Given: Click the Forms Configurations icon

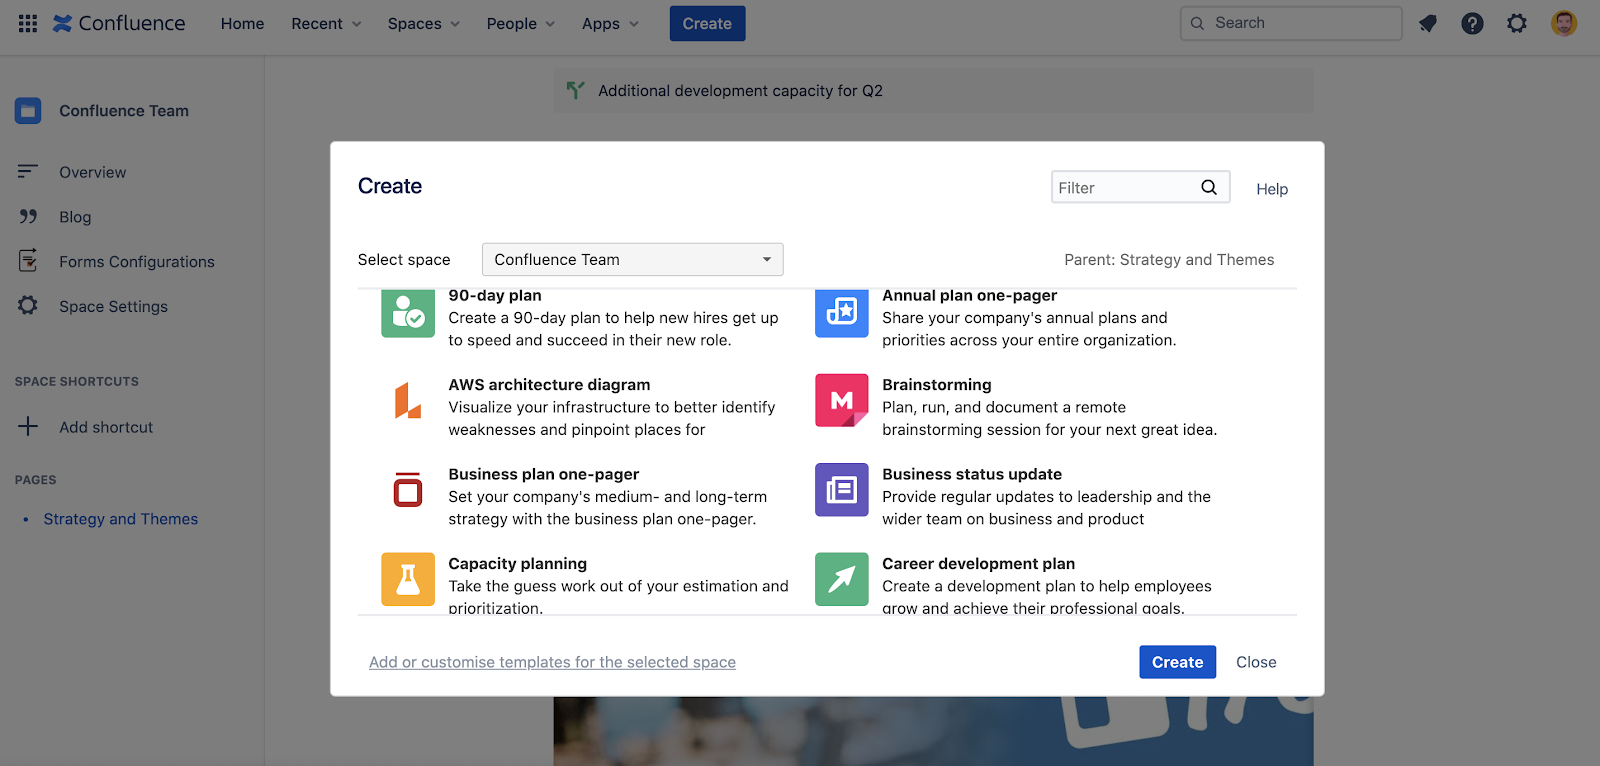Looking at the screenshot, I should [x=28, y=261].
